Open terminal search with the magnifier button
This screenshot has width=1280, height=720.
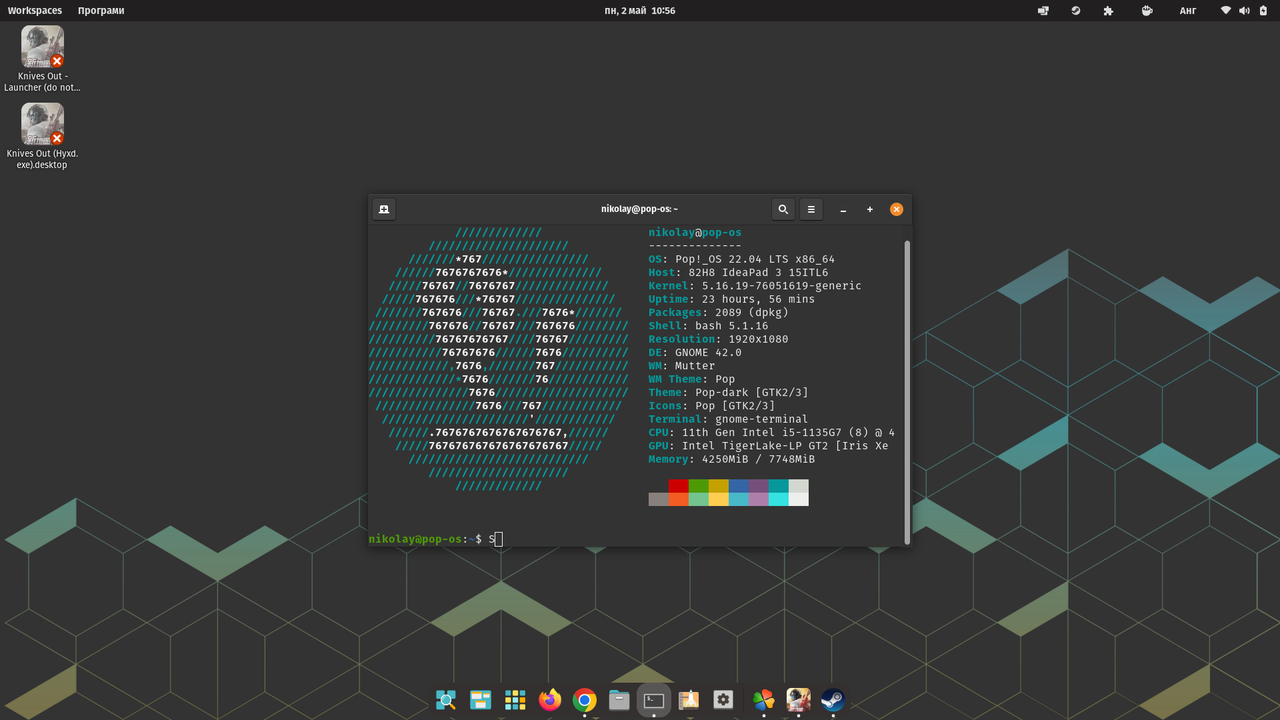tap(783, 209)
